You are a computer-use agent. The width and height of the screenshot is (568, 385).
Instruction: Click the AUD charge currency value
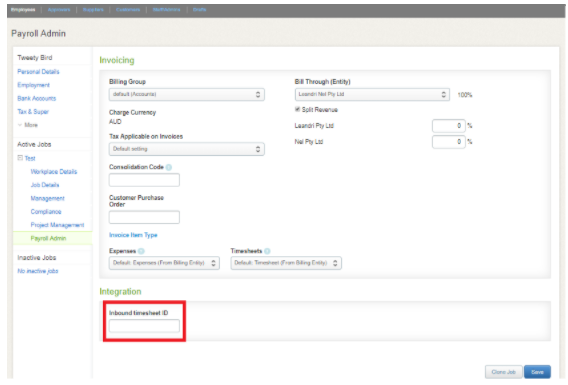pyautogui.click(x=115, y=122)
